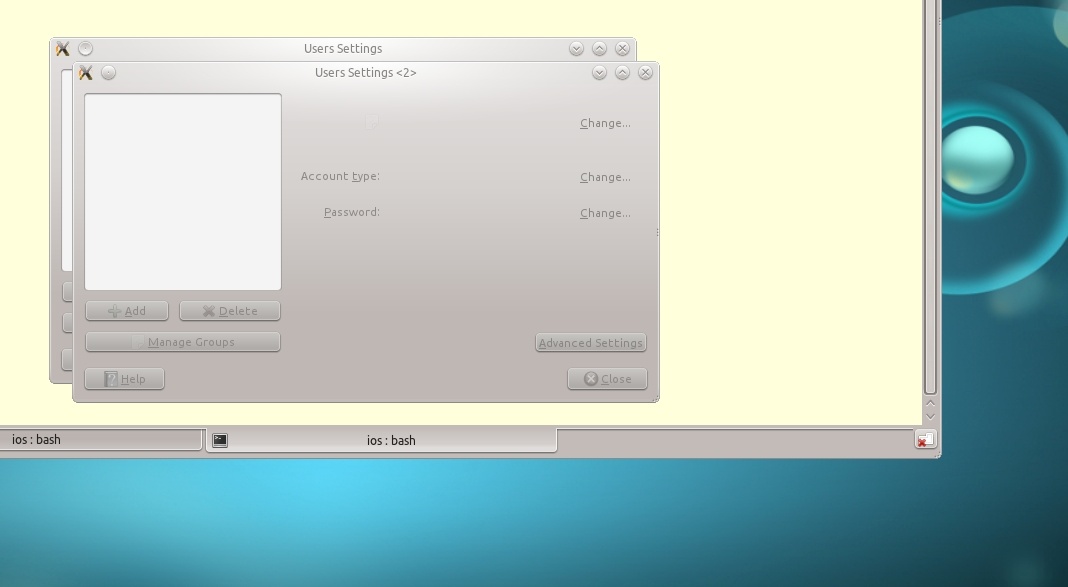
Task: Maximize the rear Users Settings window
Action: coord(599,48)
